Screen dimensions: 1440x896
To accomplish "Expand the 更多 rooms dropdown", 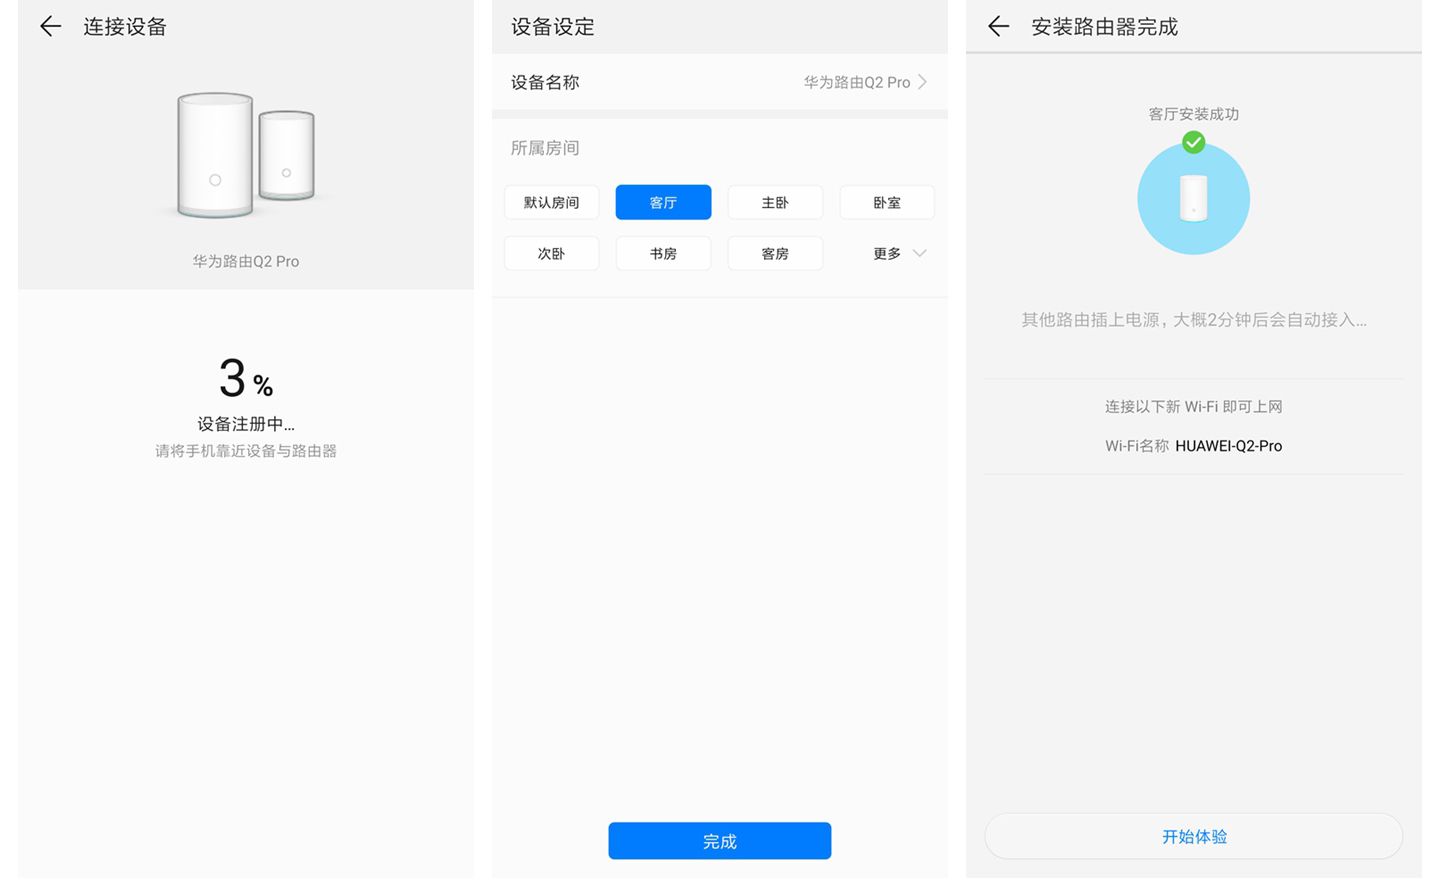I will [899, 253].
